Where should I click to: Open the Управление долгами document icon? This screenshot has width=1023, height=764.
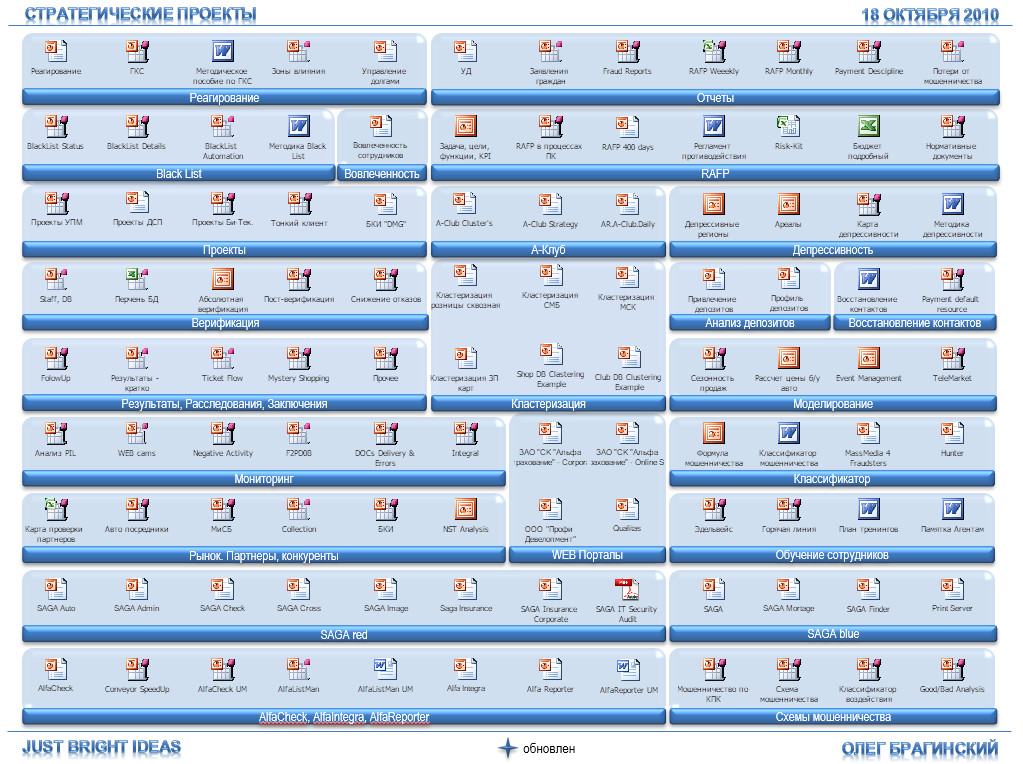click(x=385, y=51)
